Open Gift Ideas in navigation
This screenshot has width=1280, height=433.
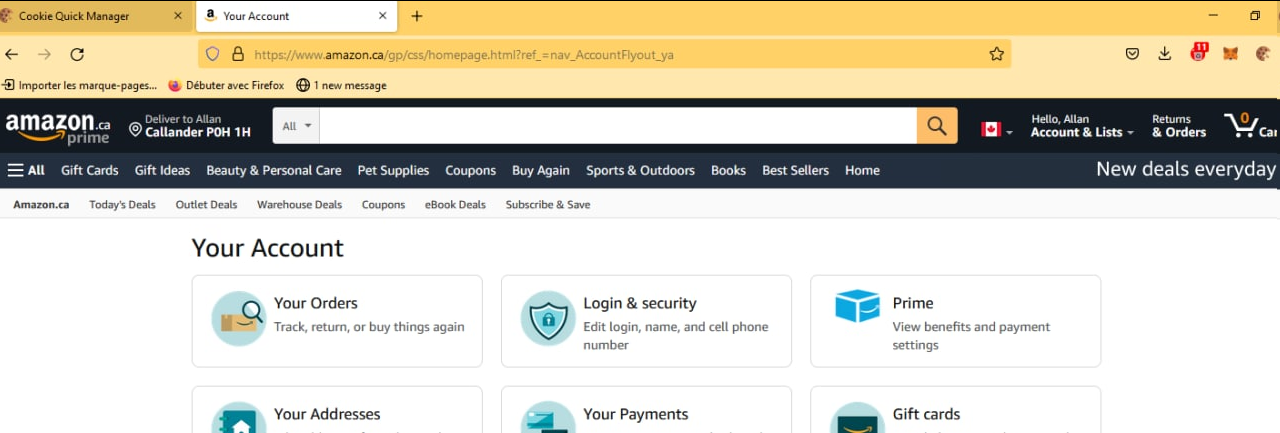point(162,170)
